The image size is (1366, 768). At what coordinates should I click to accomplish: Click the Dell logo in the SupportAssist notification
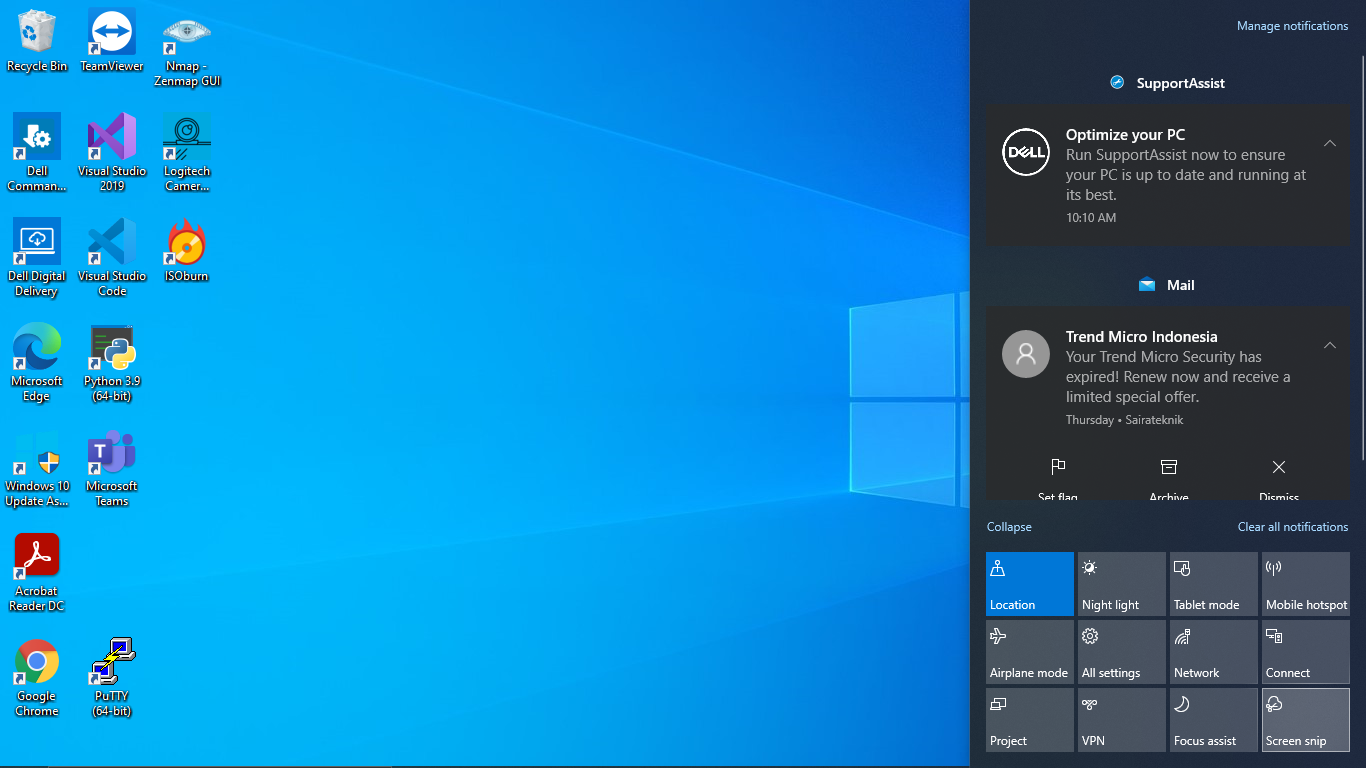1026,152
